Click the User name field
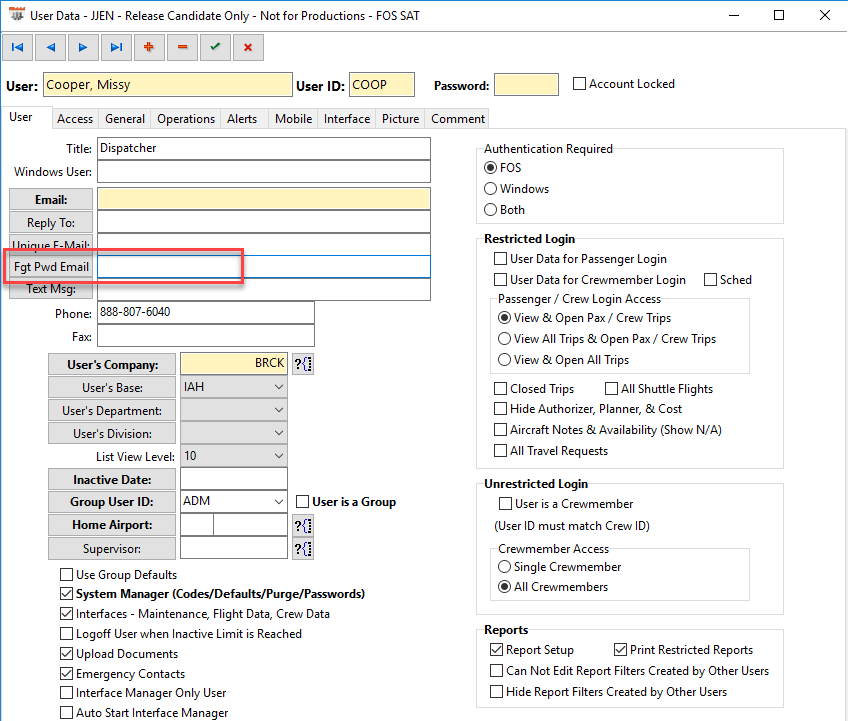The image size is (848, 721). point(168,85)
